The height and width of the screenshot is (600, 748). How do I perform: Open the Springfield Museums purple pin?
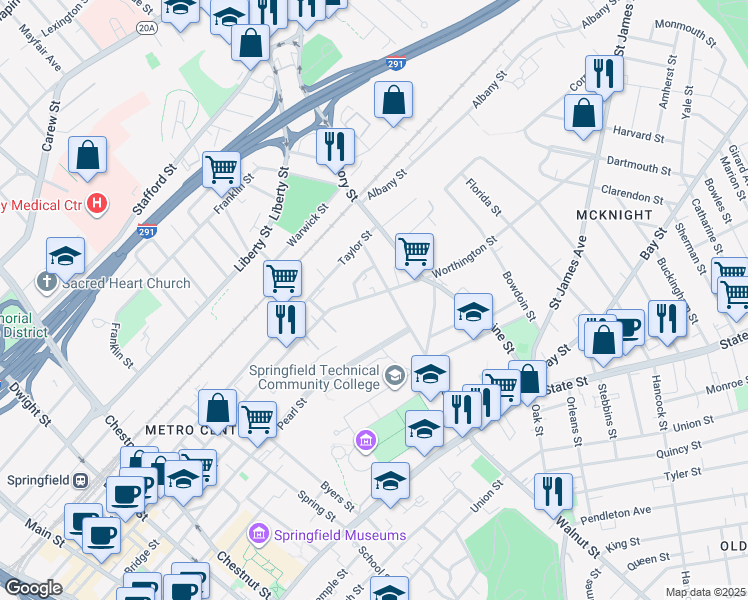(259, 533)
